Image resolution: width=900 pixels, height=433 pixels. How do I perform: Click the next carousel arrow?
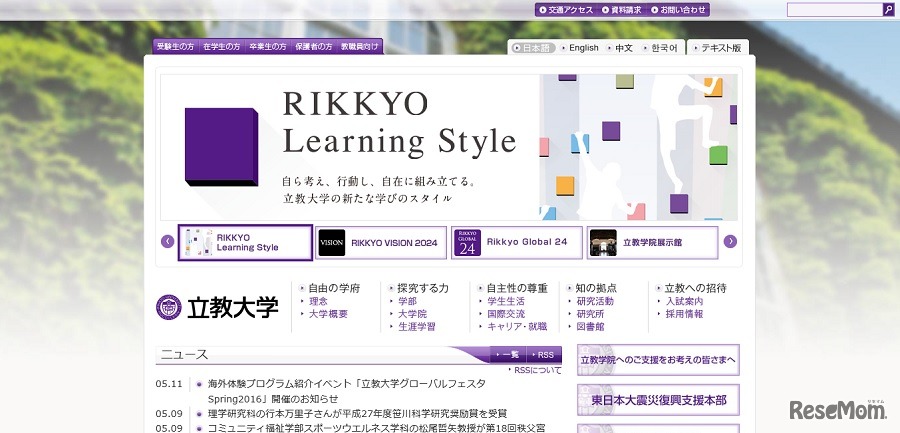point(730,242)
